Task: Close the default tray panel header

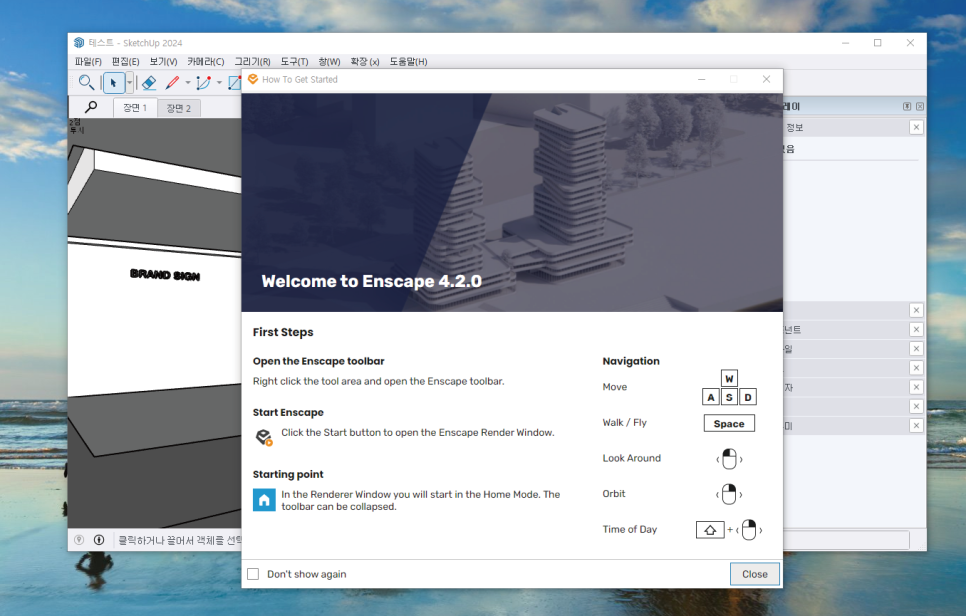Action: coord(920,107)
